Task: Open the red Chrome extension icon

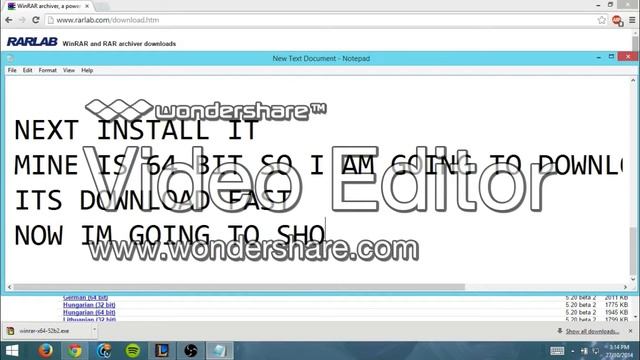Action: pos(617,20)
